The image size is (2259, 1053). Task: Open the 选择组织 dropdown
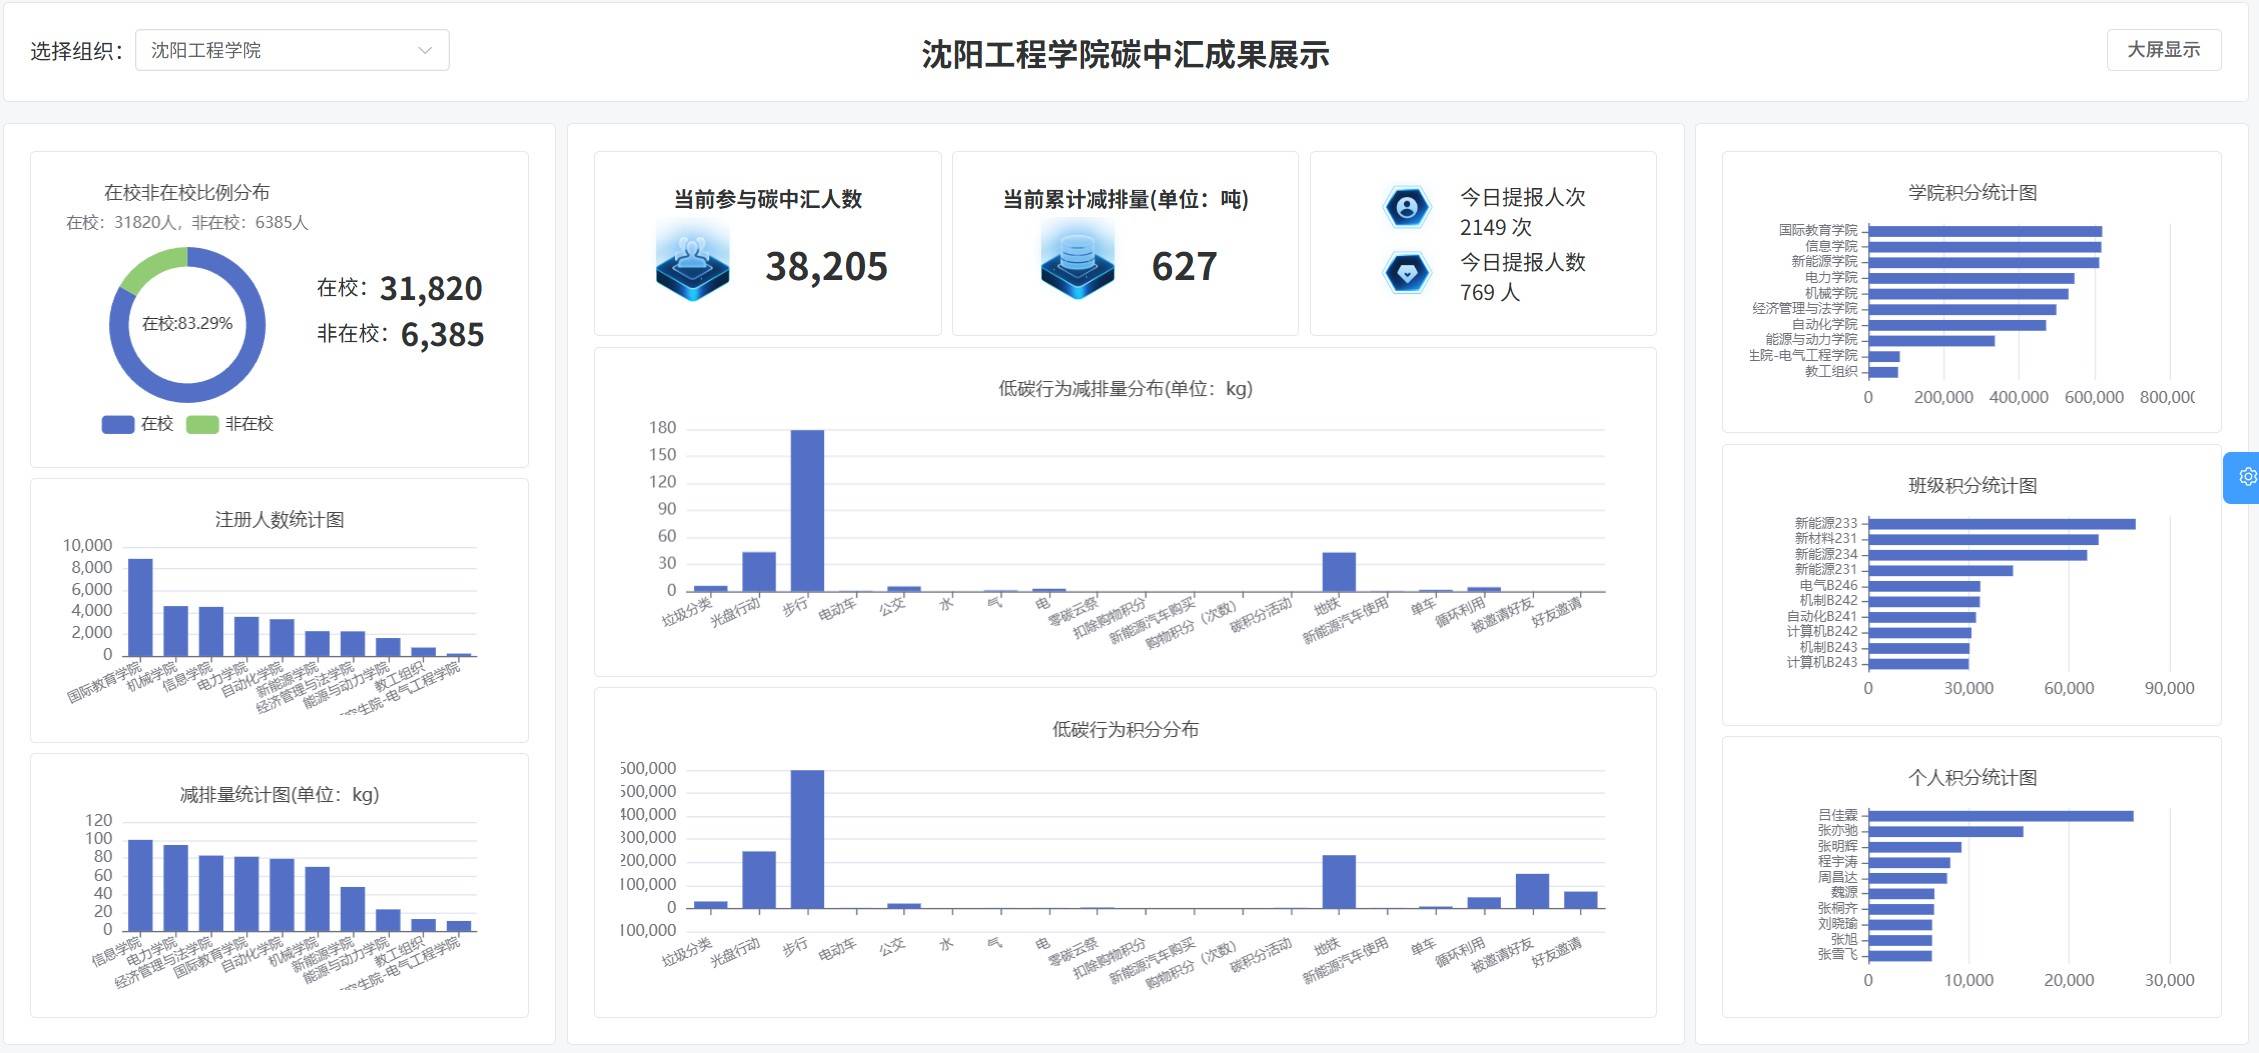tap(291, 50)
